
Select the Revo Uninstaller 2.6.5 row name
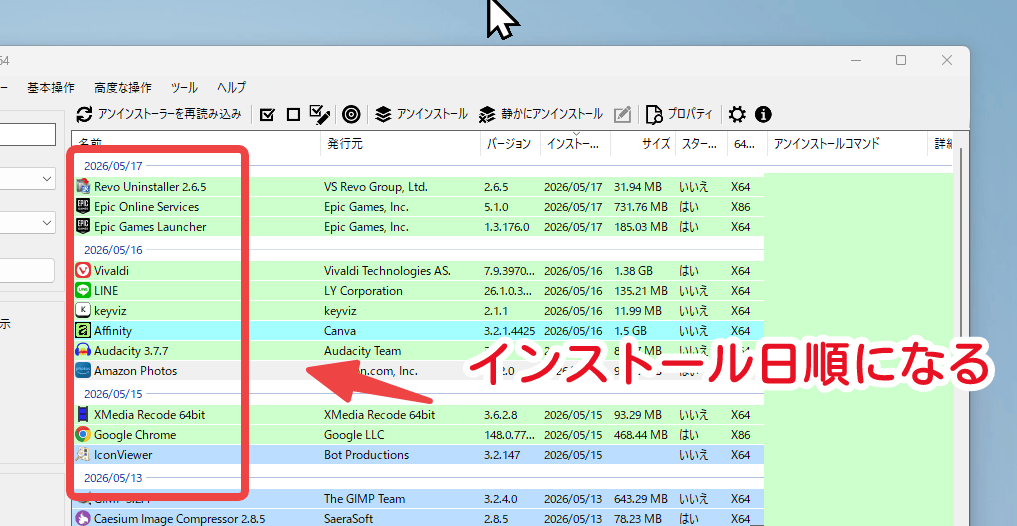(150, 187)
